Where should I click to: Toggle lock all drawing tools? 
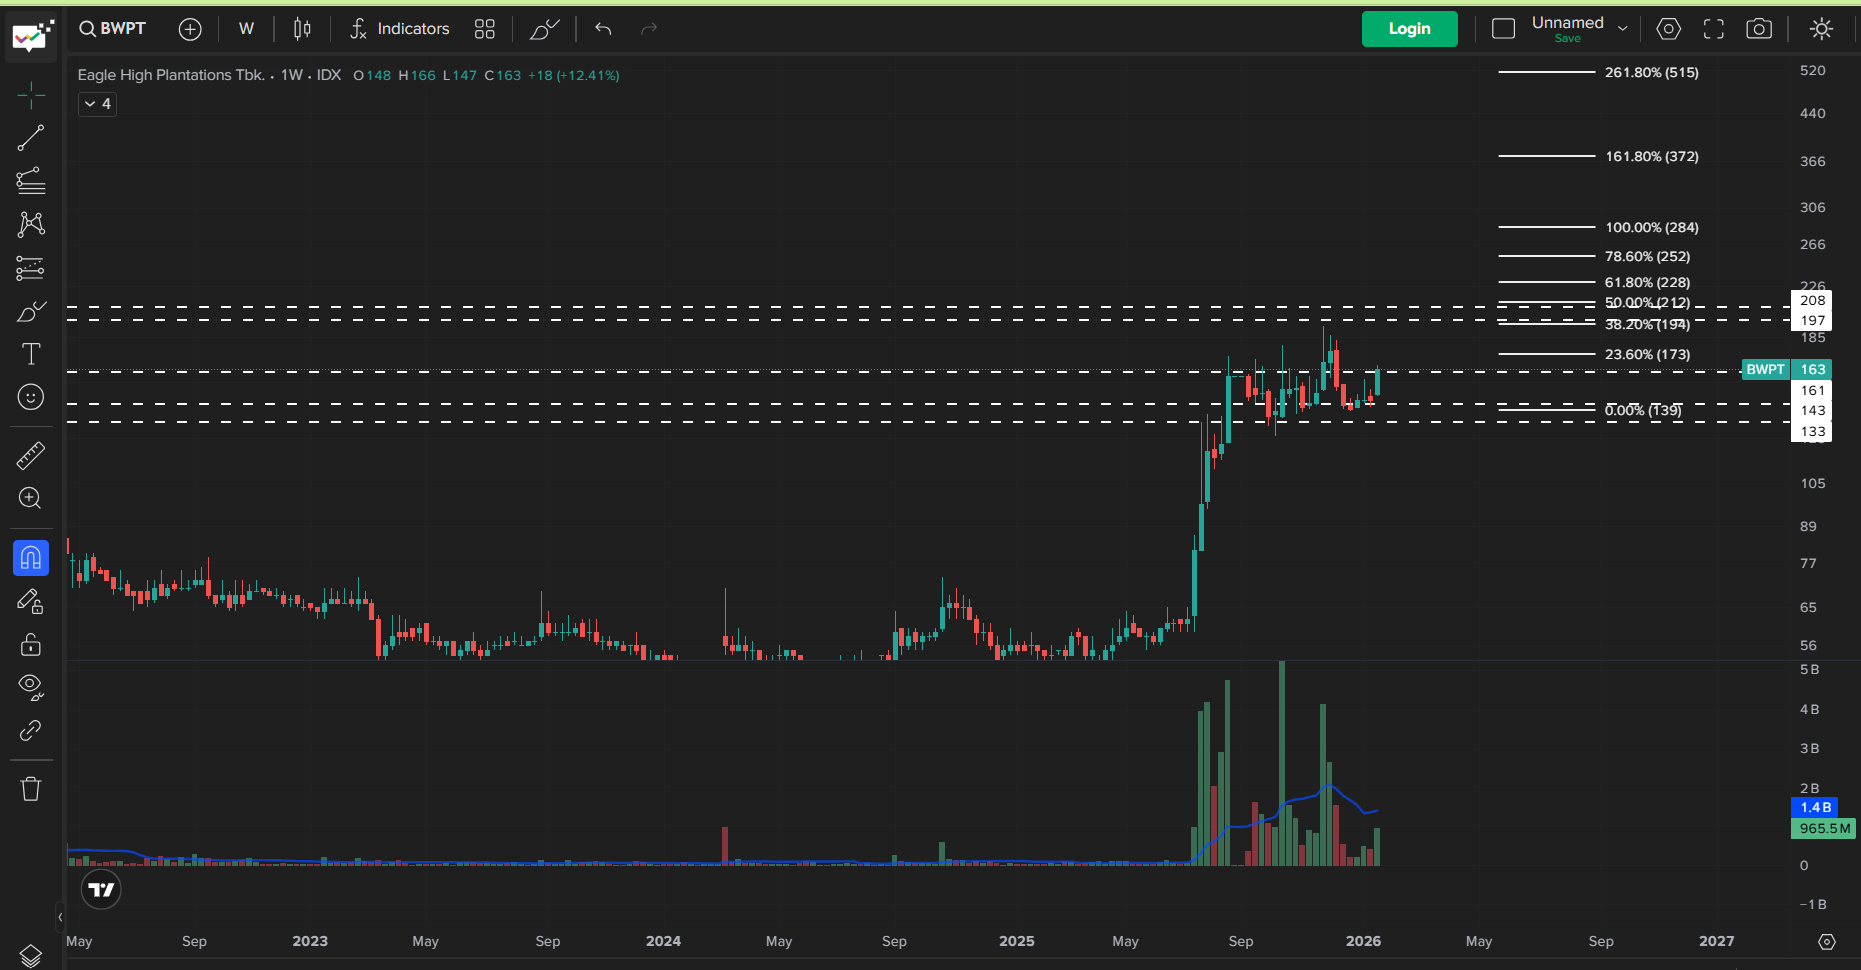(31, 644)
